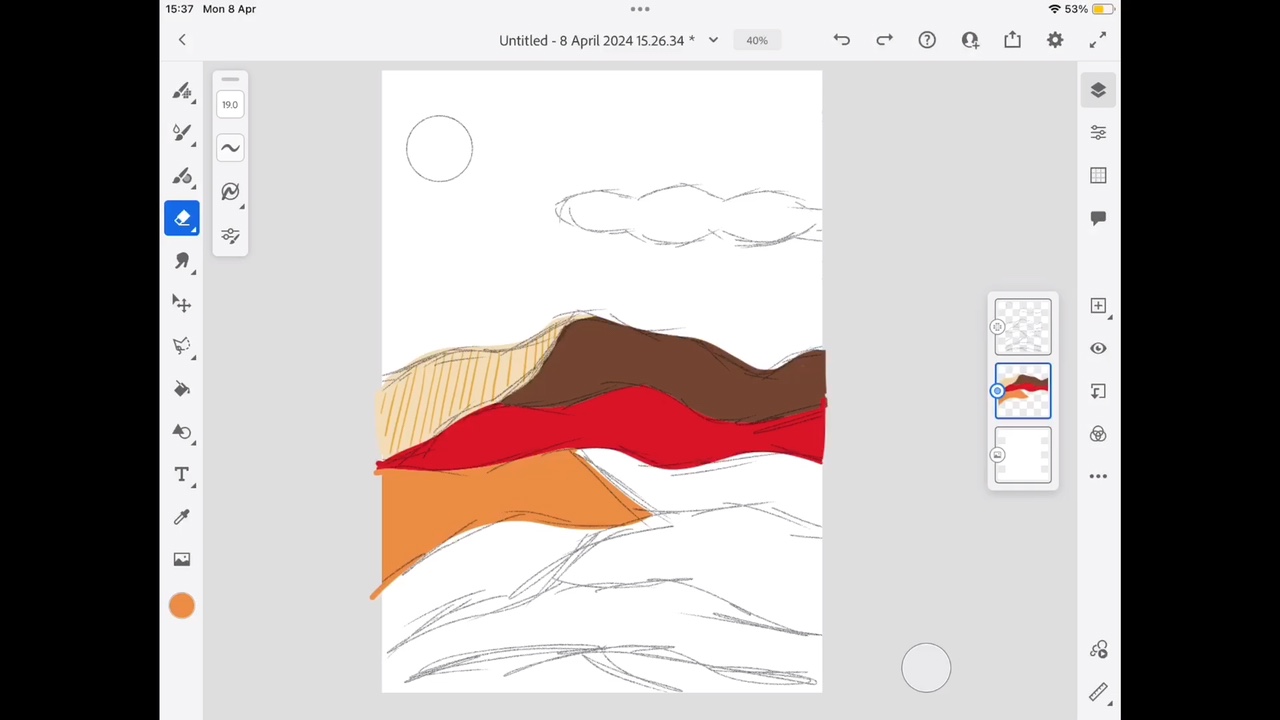Open the app settings gear
The height and width of the screenshot is (720, 1280).
click(1055, 40)
